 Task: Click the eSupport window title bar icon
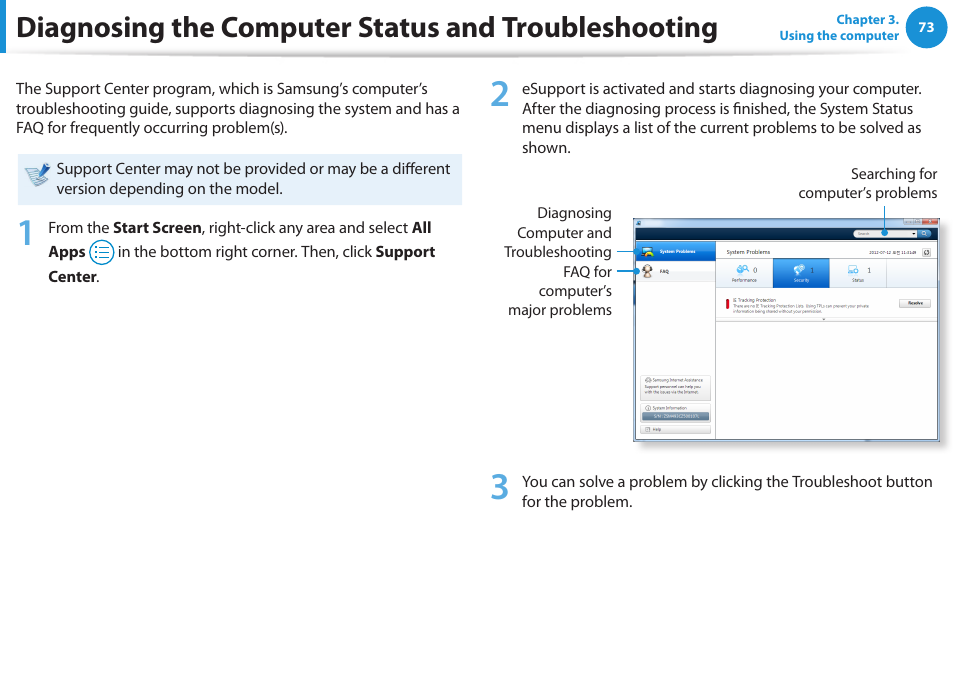[639, 223]
